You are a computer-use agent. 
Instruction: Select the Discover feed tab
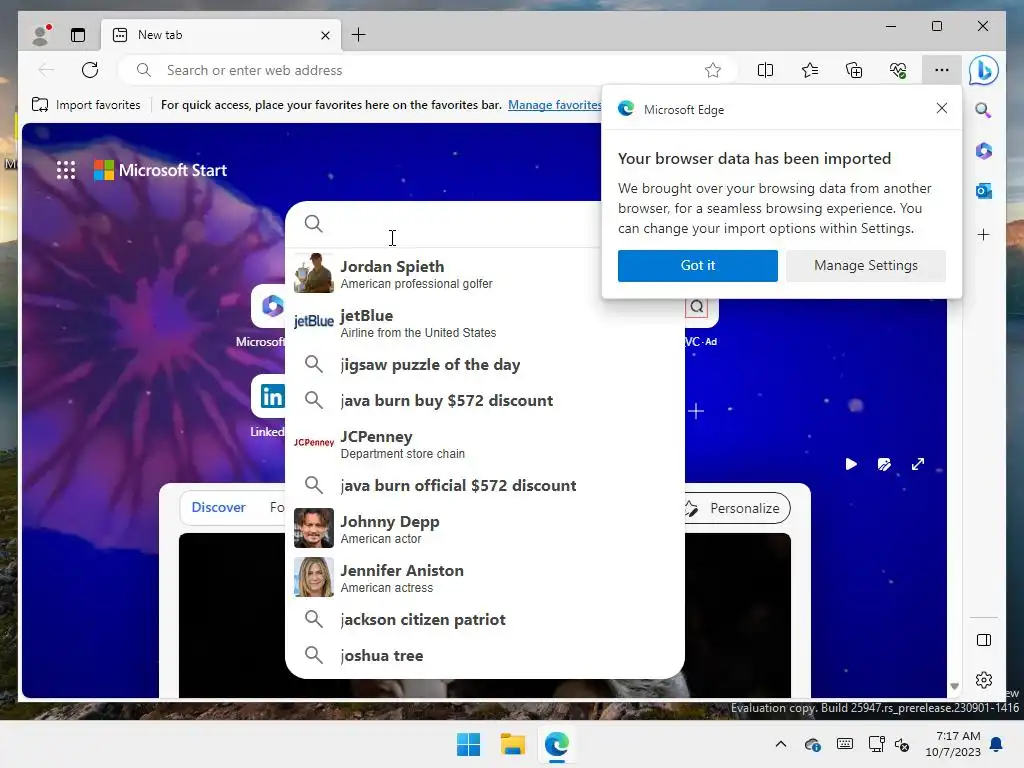pyautogui.click(x=218, y=507)
